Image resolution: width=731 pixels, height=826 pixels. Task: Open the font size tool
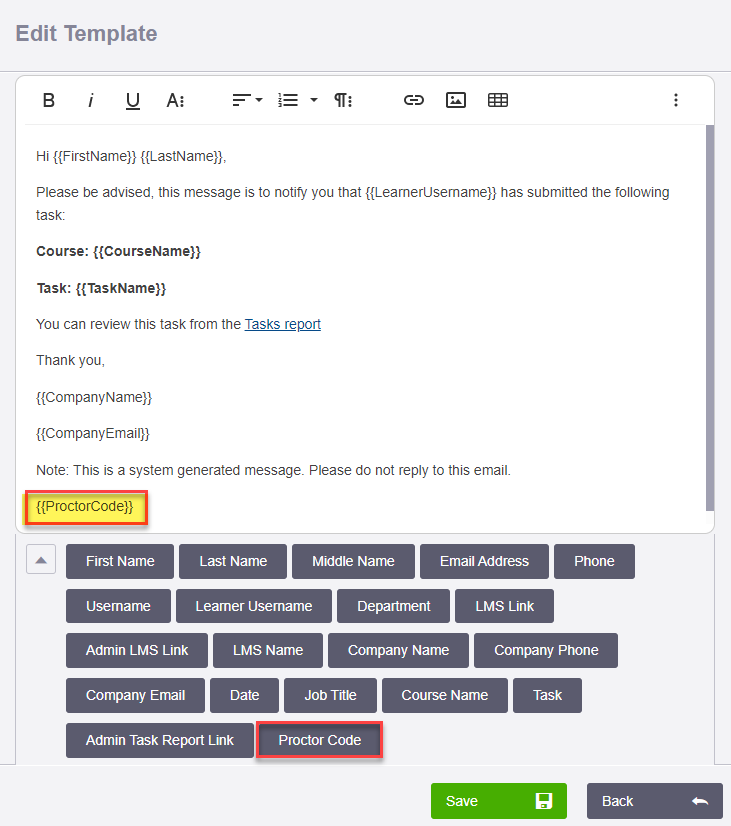[175, 100]
